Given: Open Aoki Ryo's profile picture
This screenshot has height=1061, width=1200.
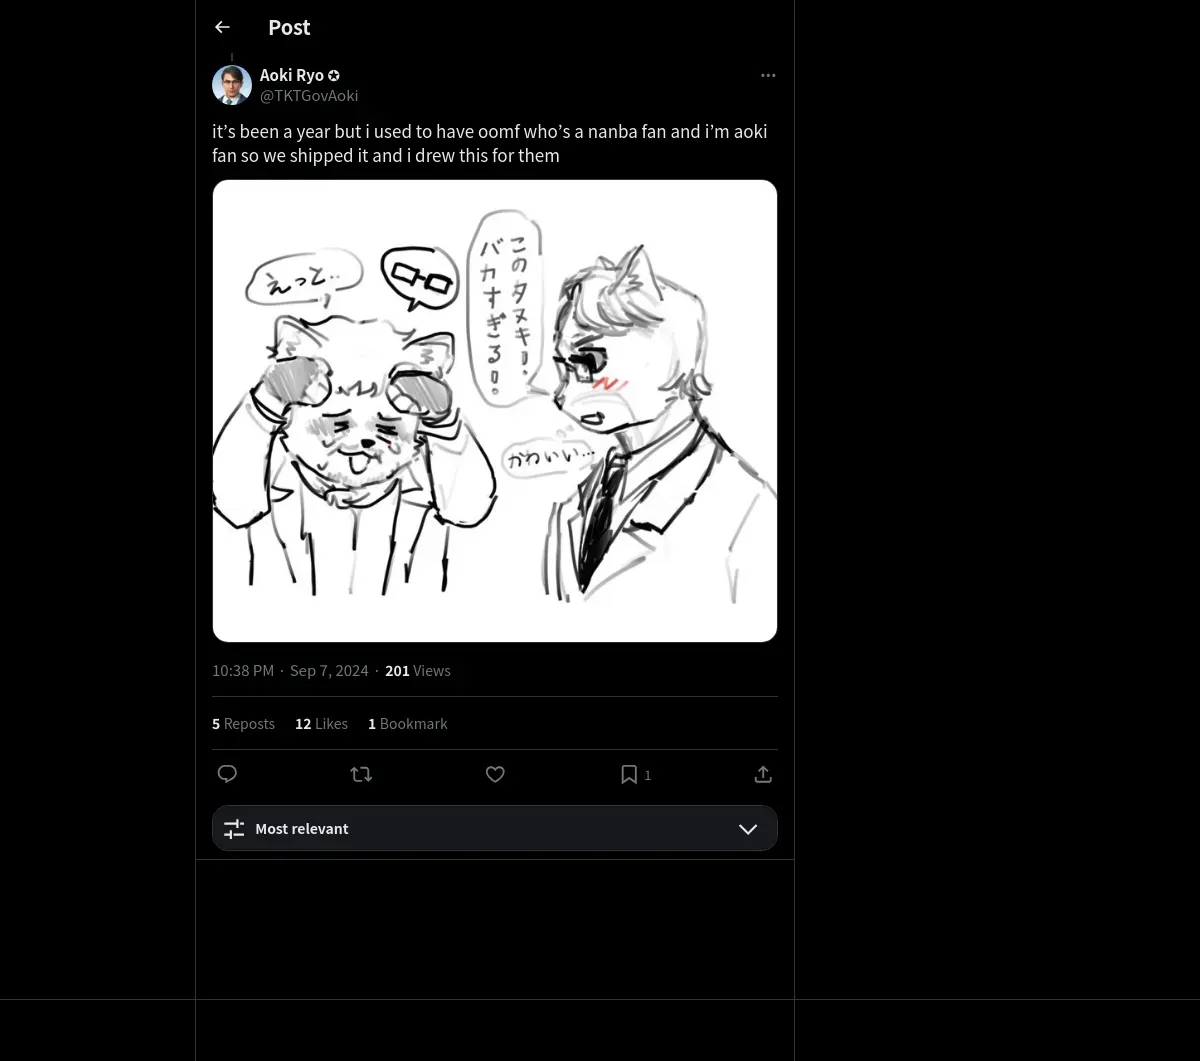Looking at the screenshot, I should (x=232, y=85).
